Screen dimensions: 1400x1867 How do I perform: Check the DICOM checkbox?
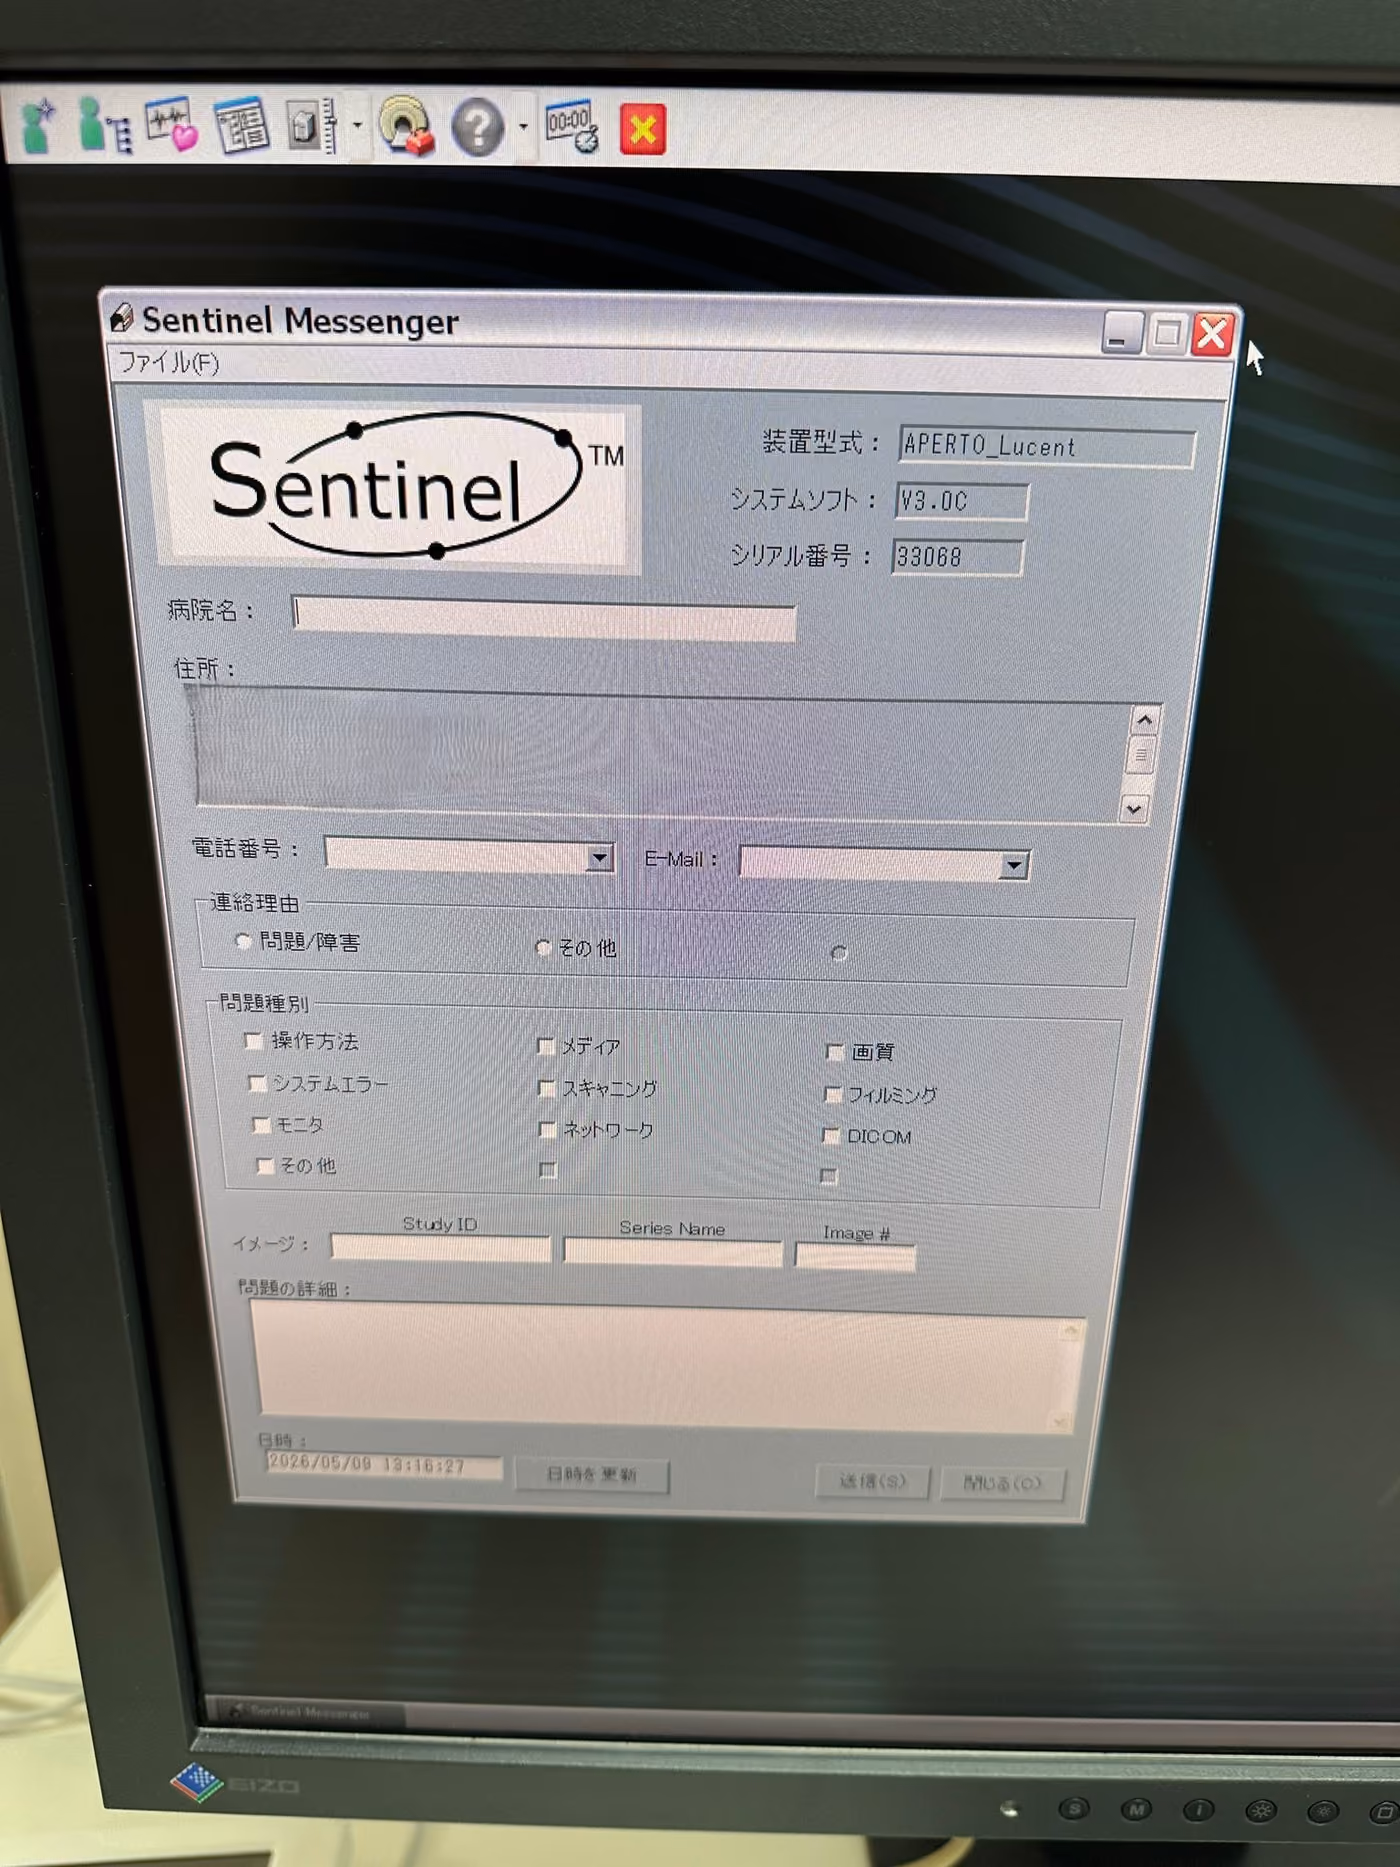[x=830, y=1135]
